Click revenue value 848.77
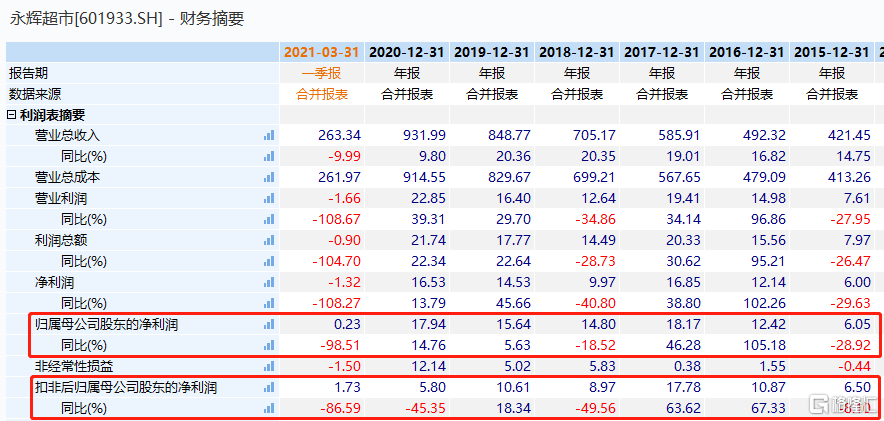The image size is (884, 421). tap(509, 135)
